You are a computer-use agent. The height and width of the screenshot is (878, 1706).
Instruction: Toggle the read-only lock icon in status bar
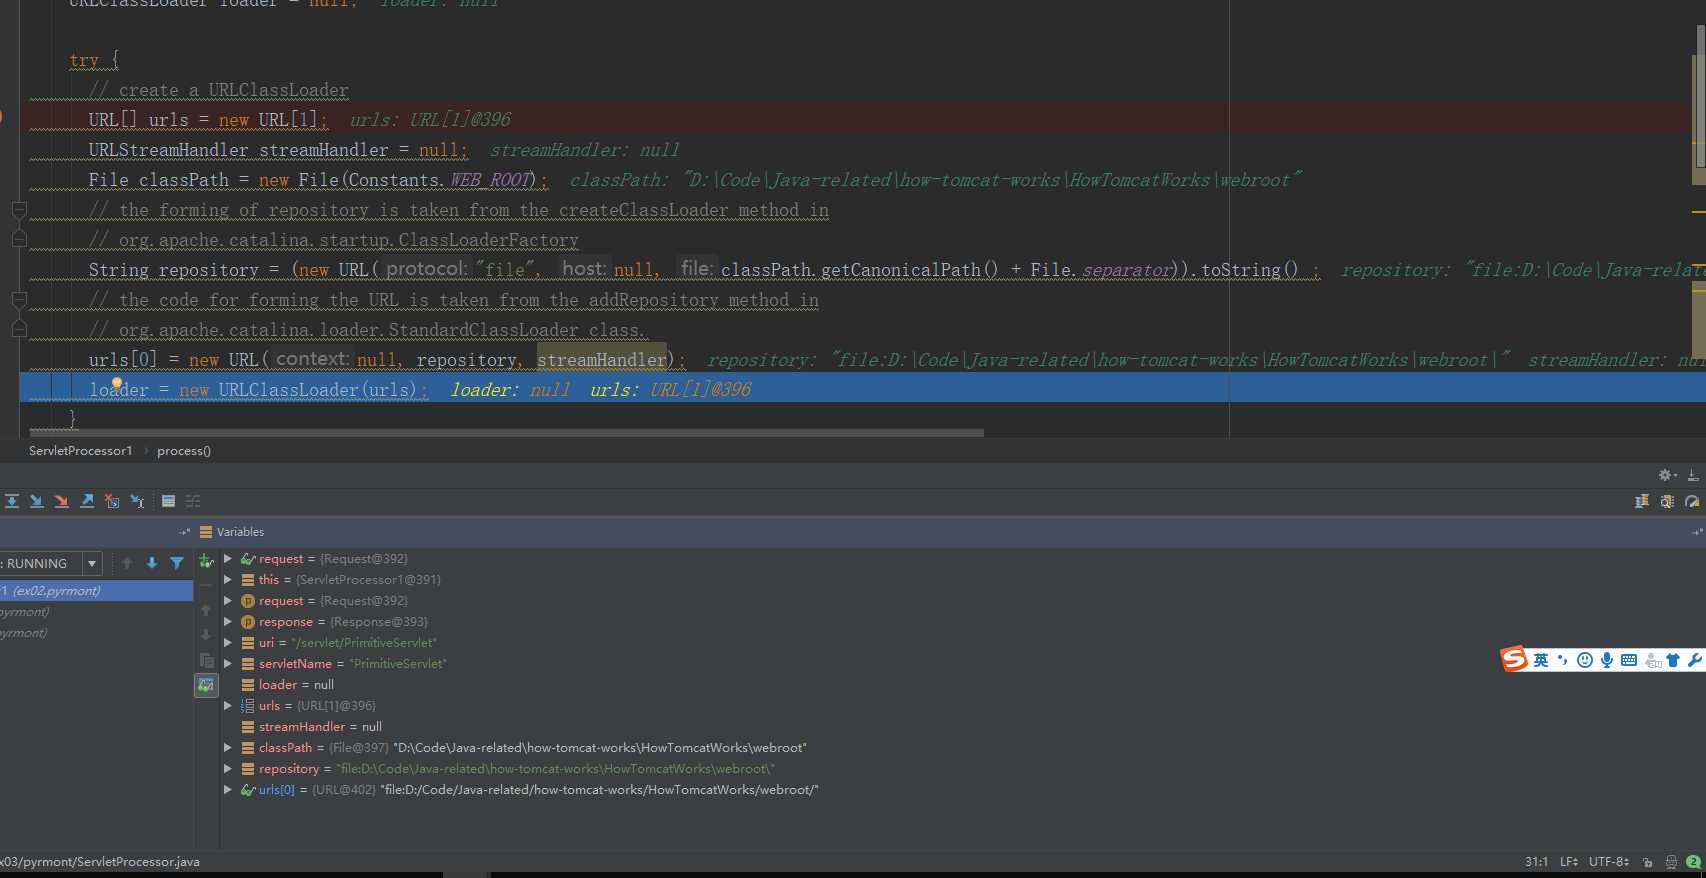(1647, 862)
